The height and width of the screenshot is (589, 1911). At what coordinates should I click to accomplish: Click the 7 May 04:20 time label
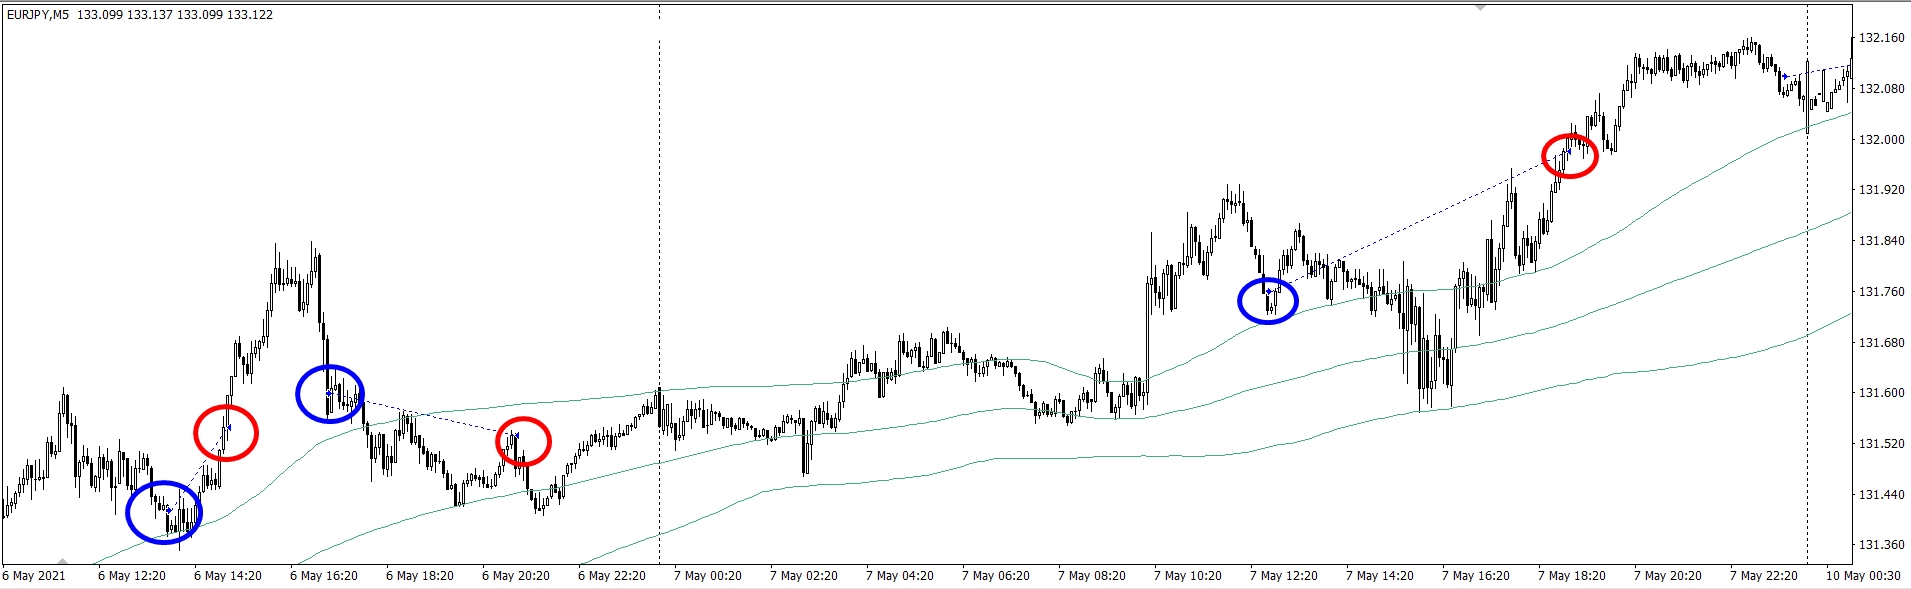[900, 576]
